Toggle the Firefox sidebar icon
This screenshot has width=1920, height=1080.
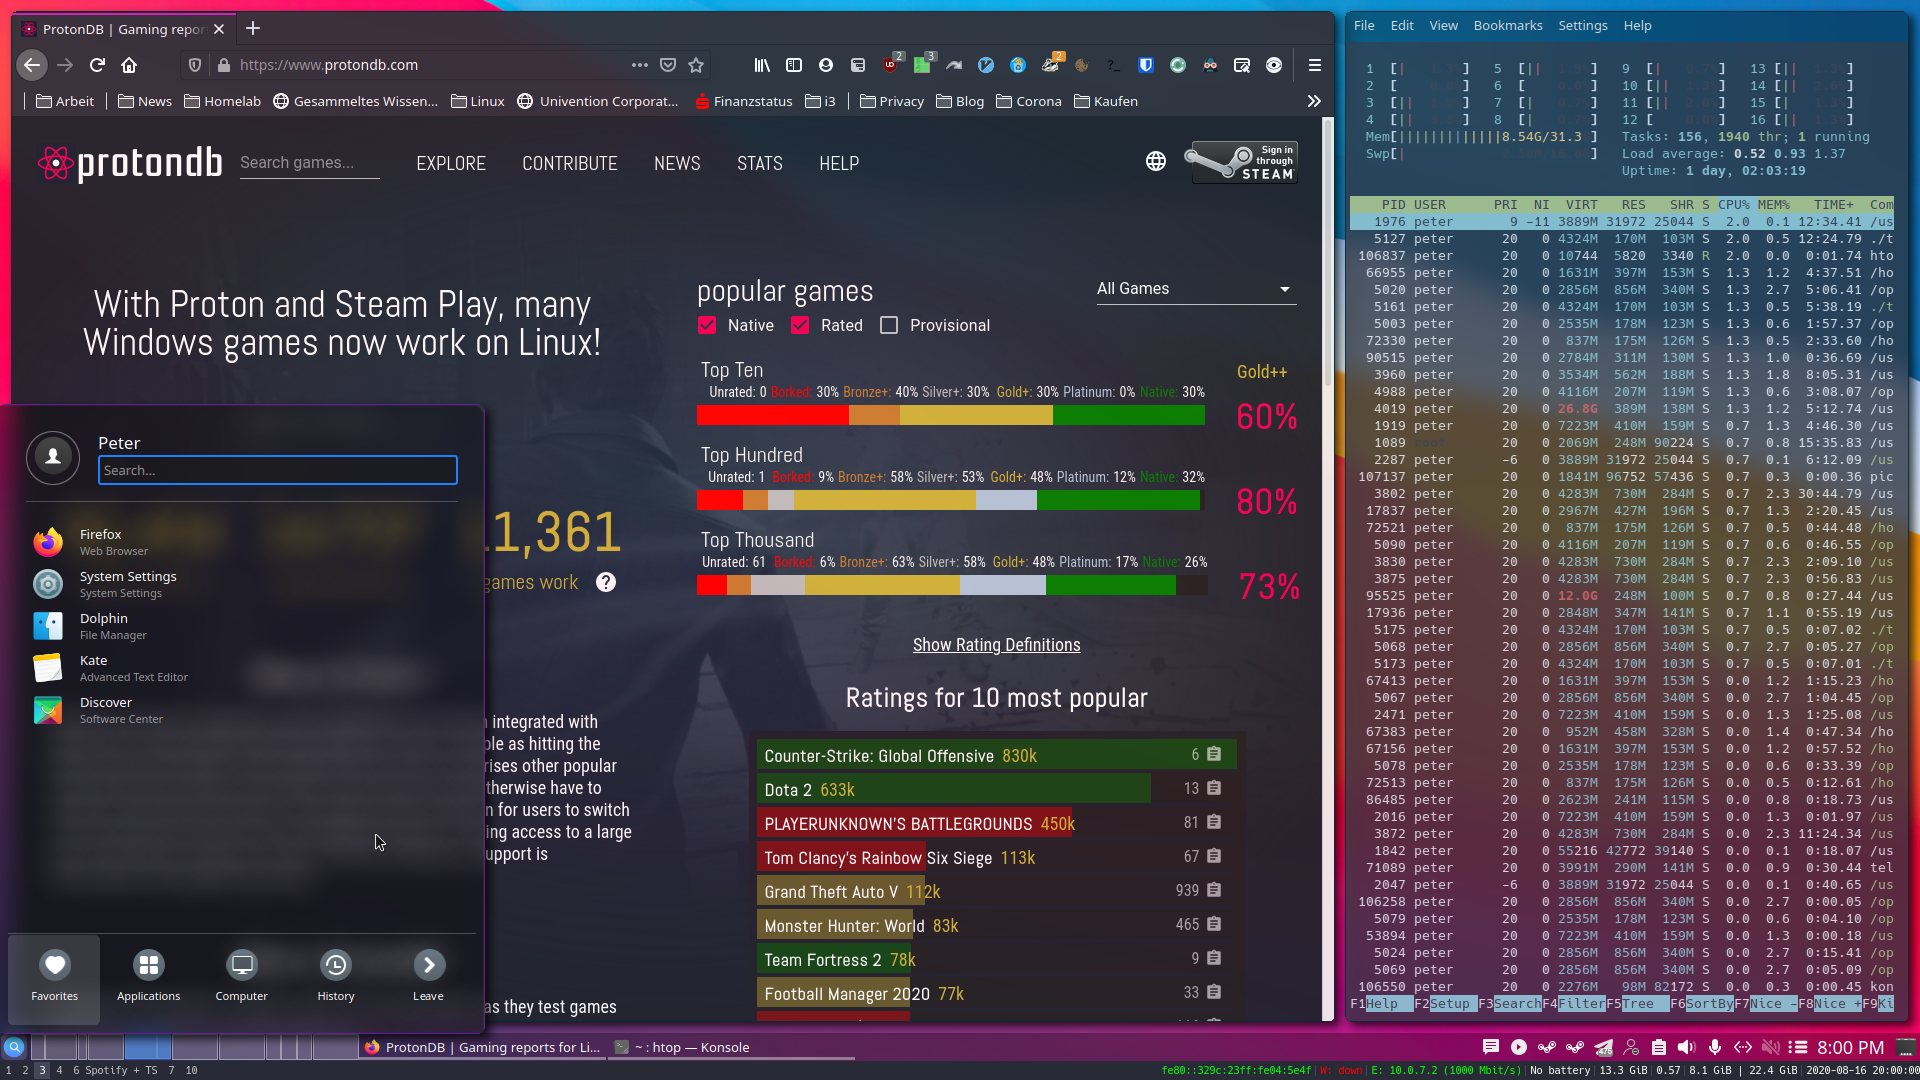coord(794,65)
